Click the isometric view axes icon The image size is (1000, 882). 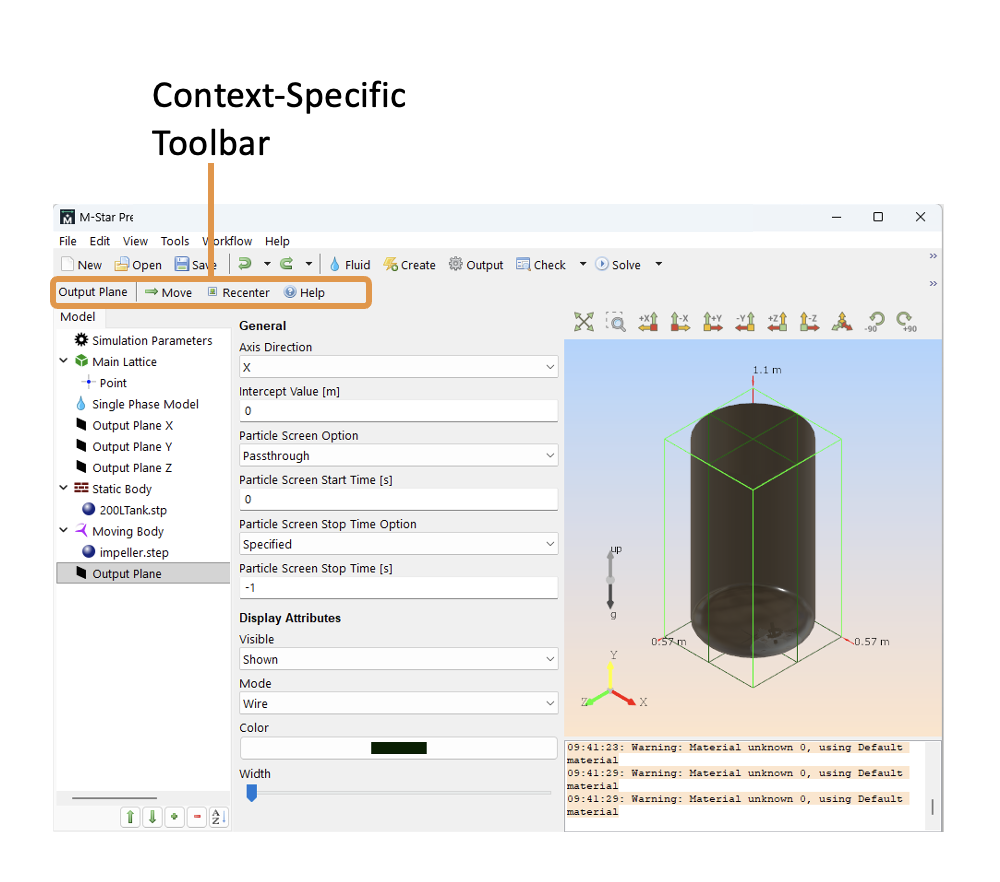(x=842, y=321)
